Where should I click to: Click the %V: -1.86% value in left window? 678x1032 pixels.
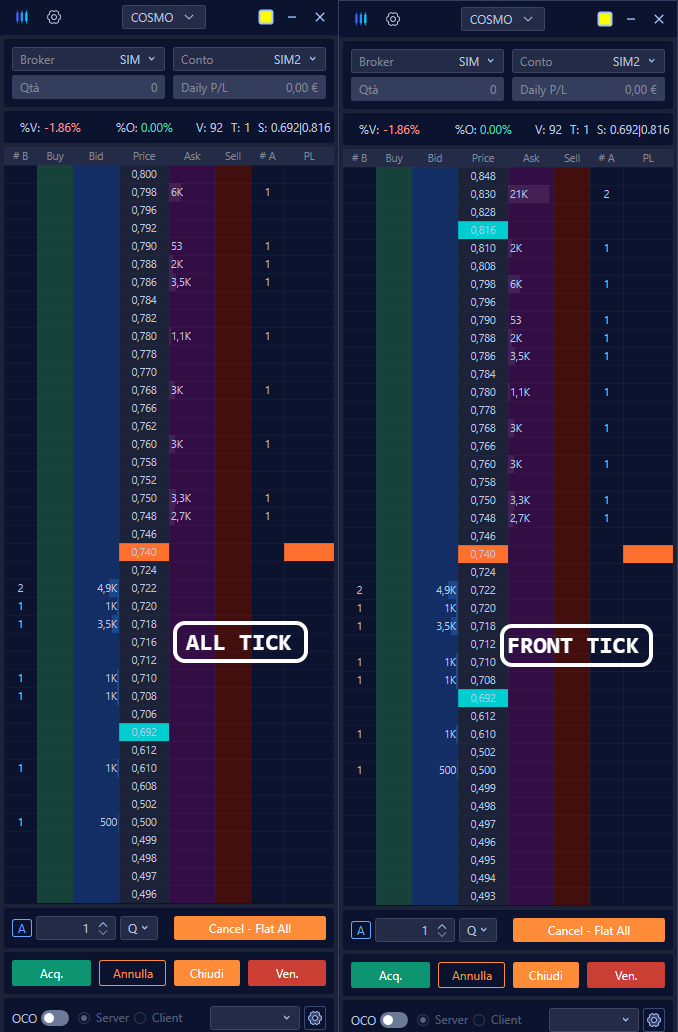pos(50,128)
